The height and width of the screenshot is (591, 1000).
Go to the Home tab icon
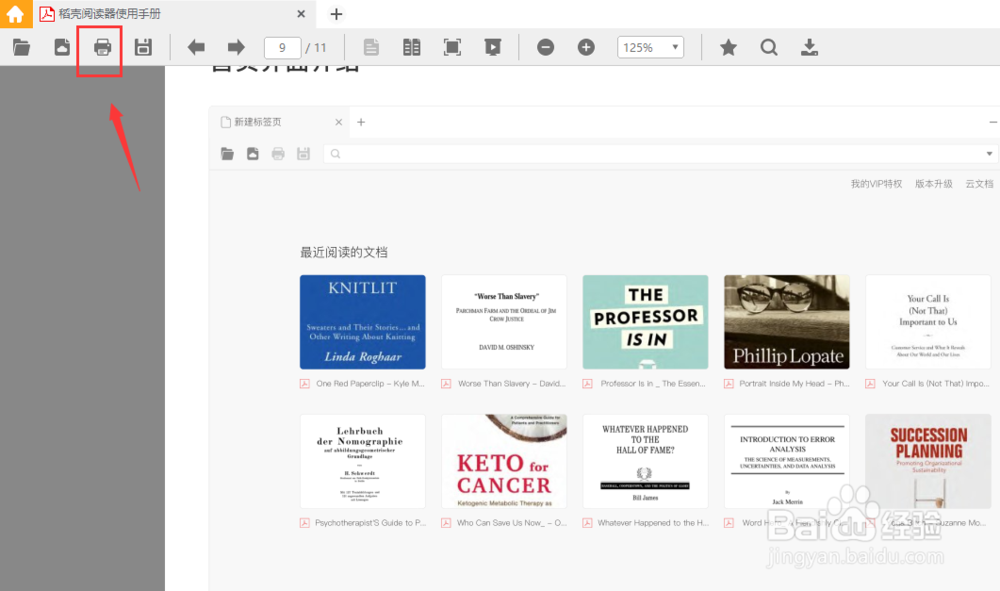[x=15, y=13]
